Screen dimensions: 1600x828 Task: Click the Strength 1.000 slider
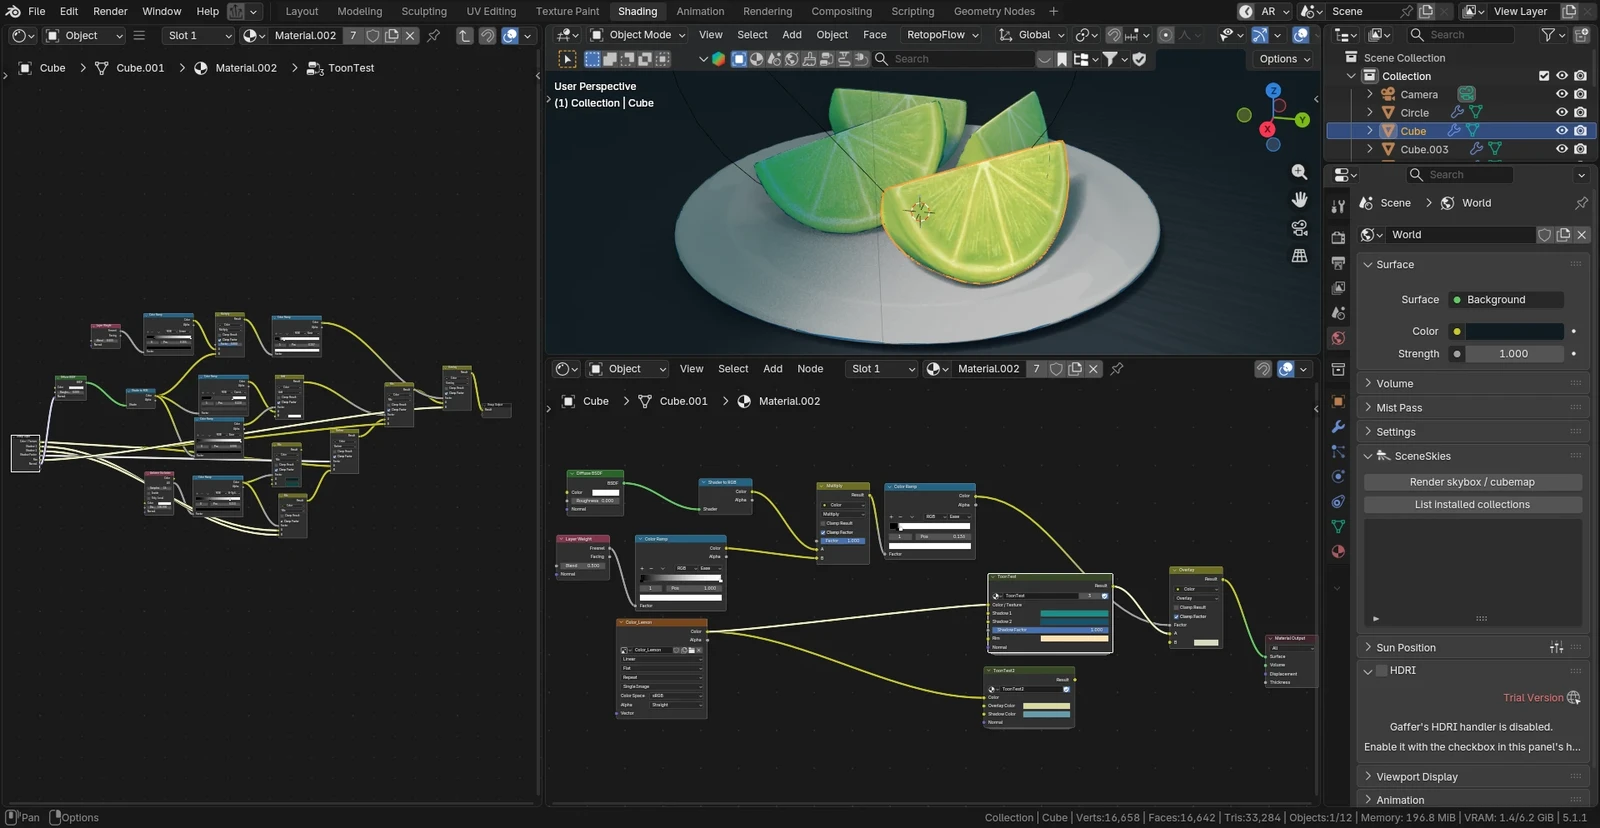(x=1514, y=354)
